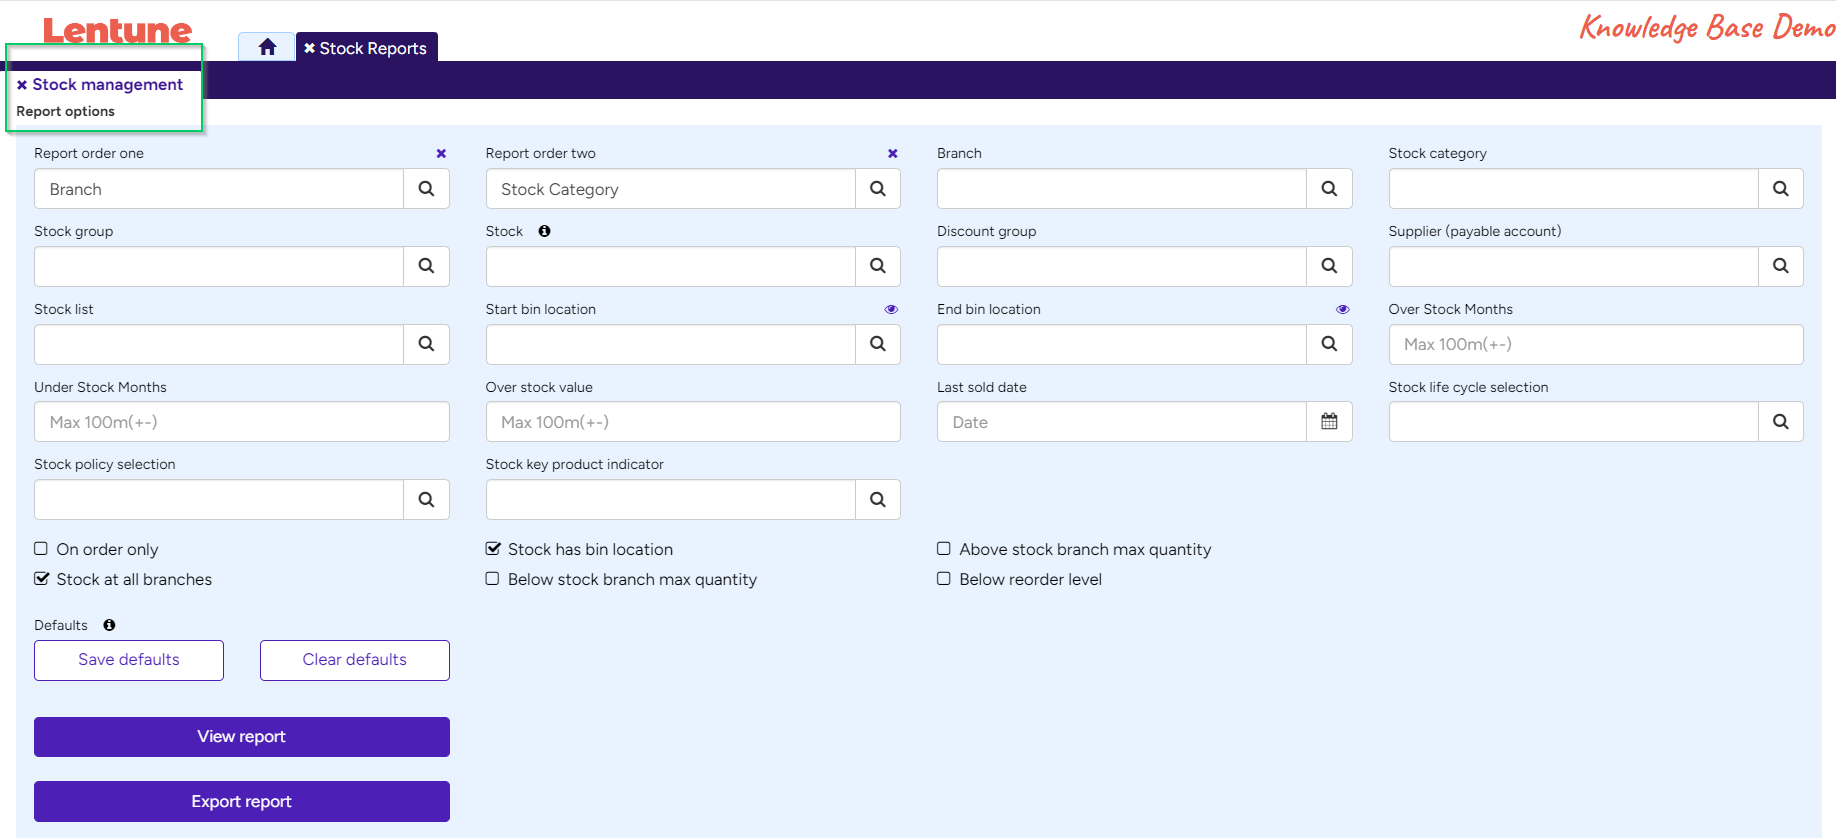Screen dimensions: 1836x838
Task: Enable Below stock branch max quantity
Action: [493, 579]
